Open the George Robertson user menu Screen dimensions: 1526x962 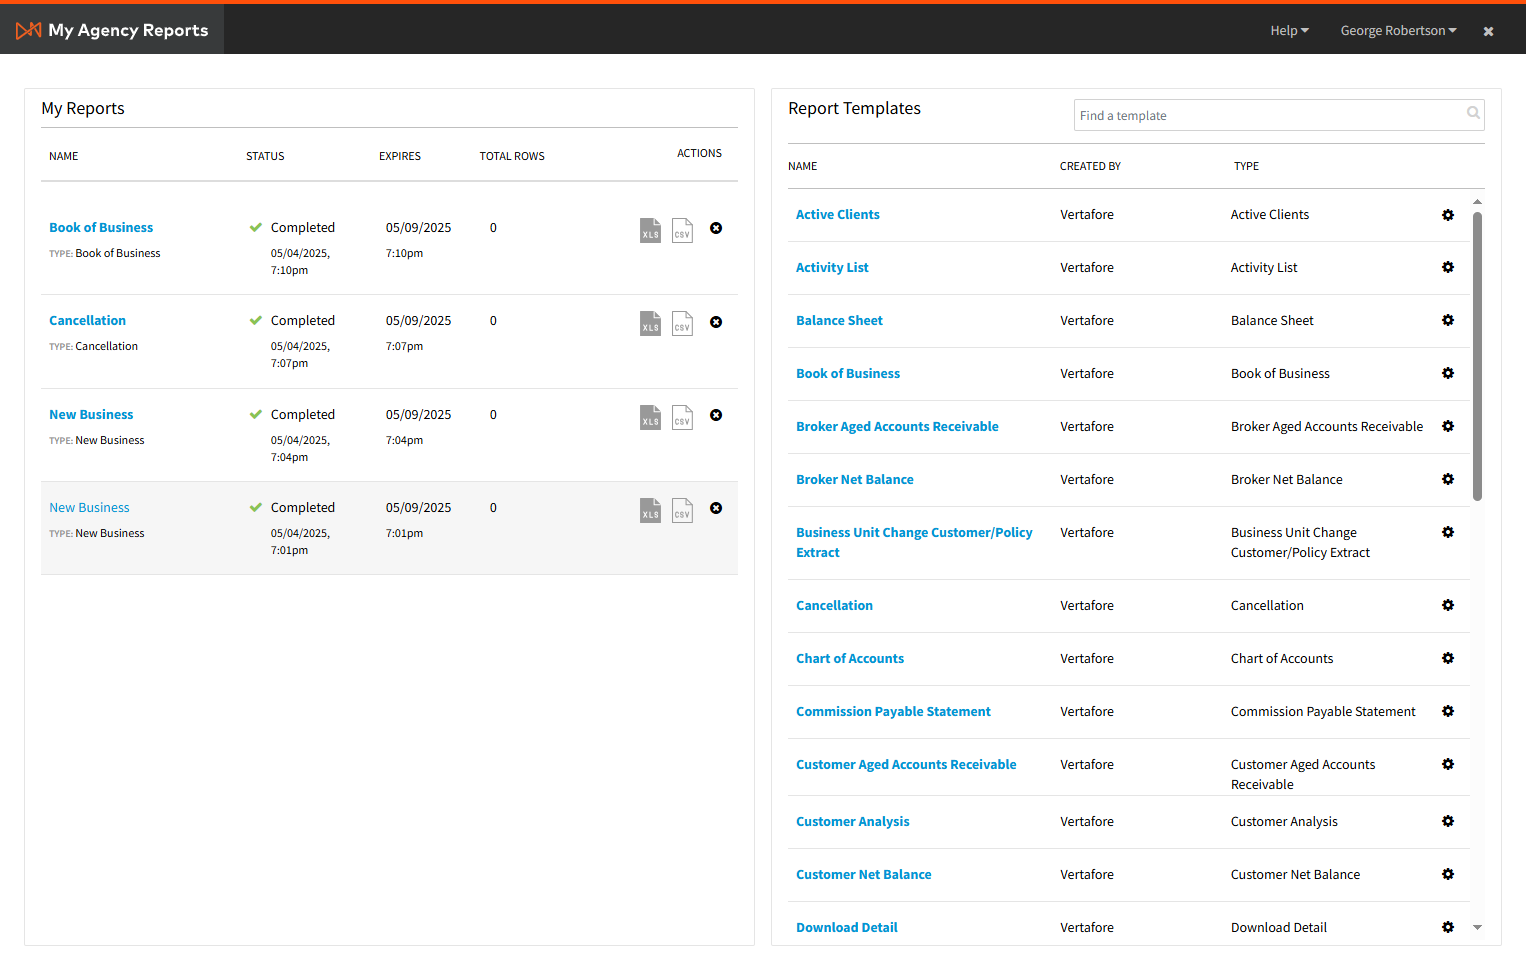[1398, 31]
